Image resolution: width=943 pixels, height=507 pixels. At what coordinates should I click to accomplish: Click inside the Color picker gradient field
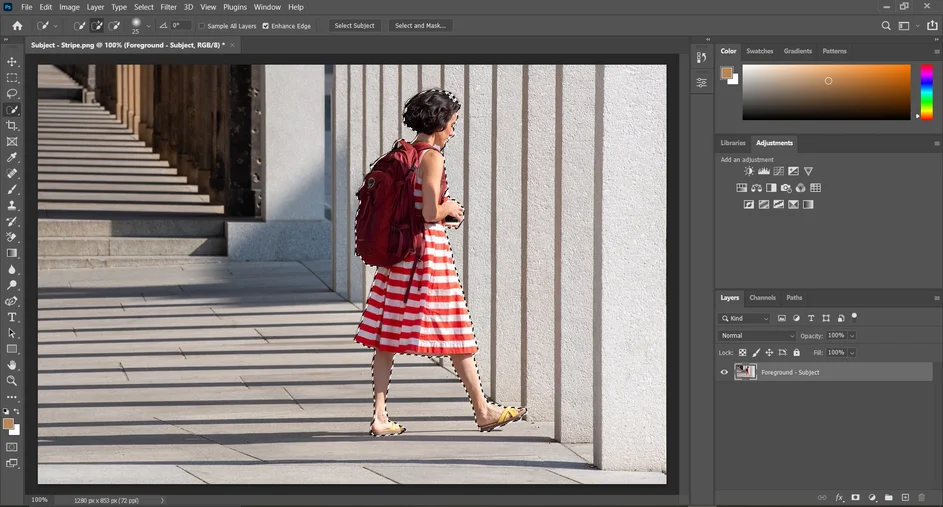(826, 92)
